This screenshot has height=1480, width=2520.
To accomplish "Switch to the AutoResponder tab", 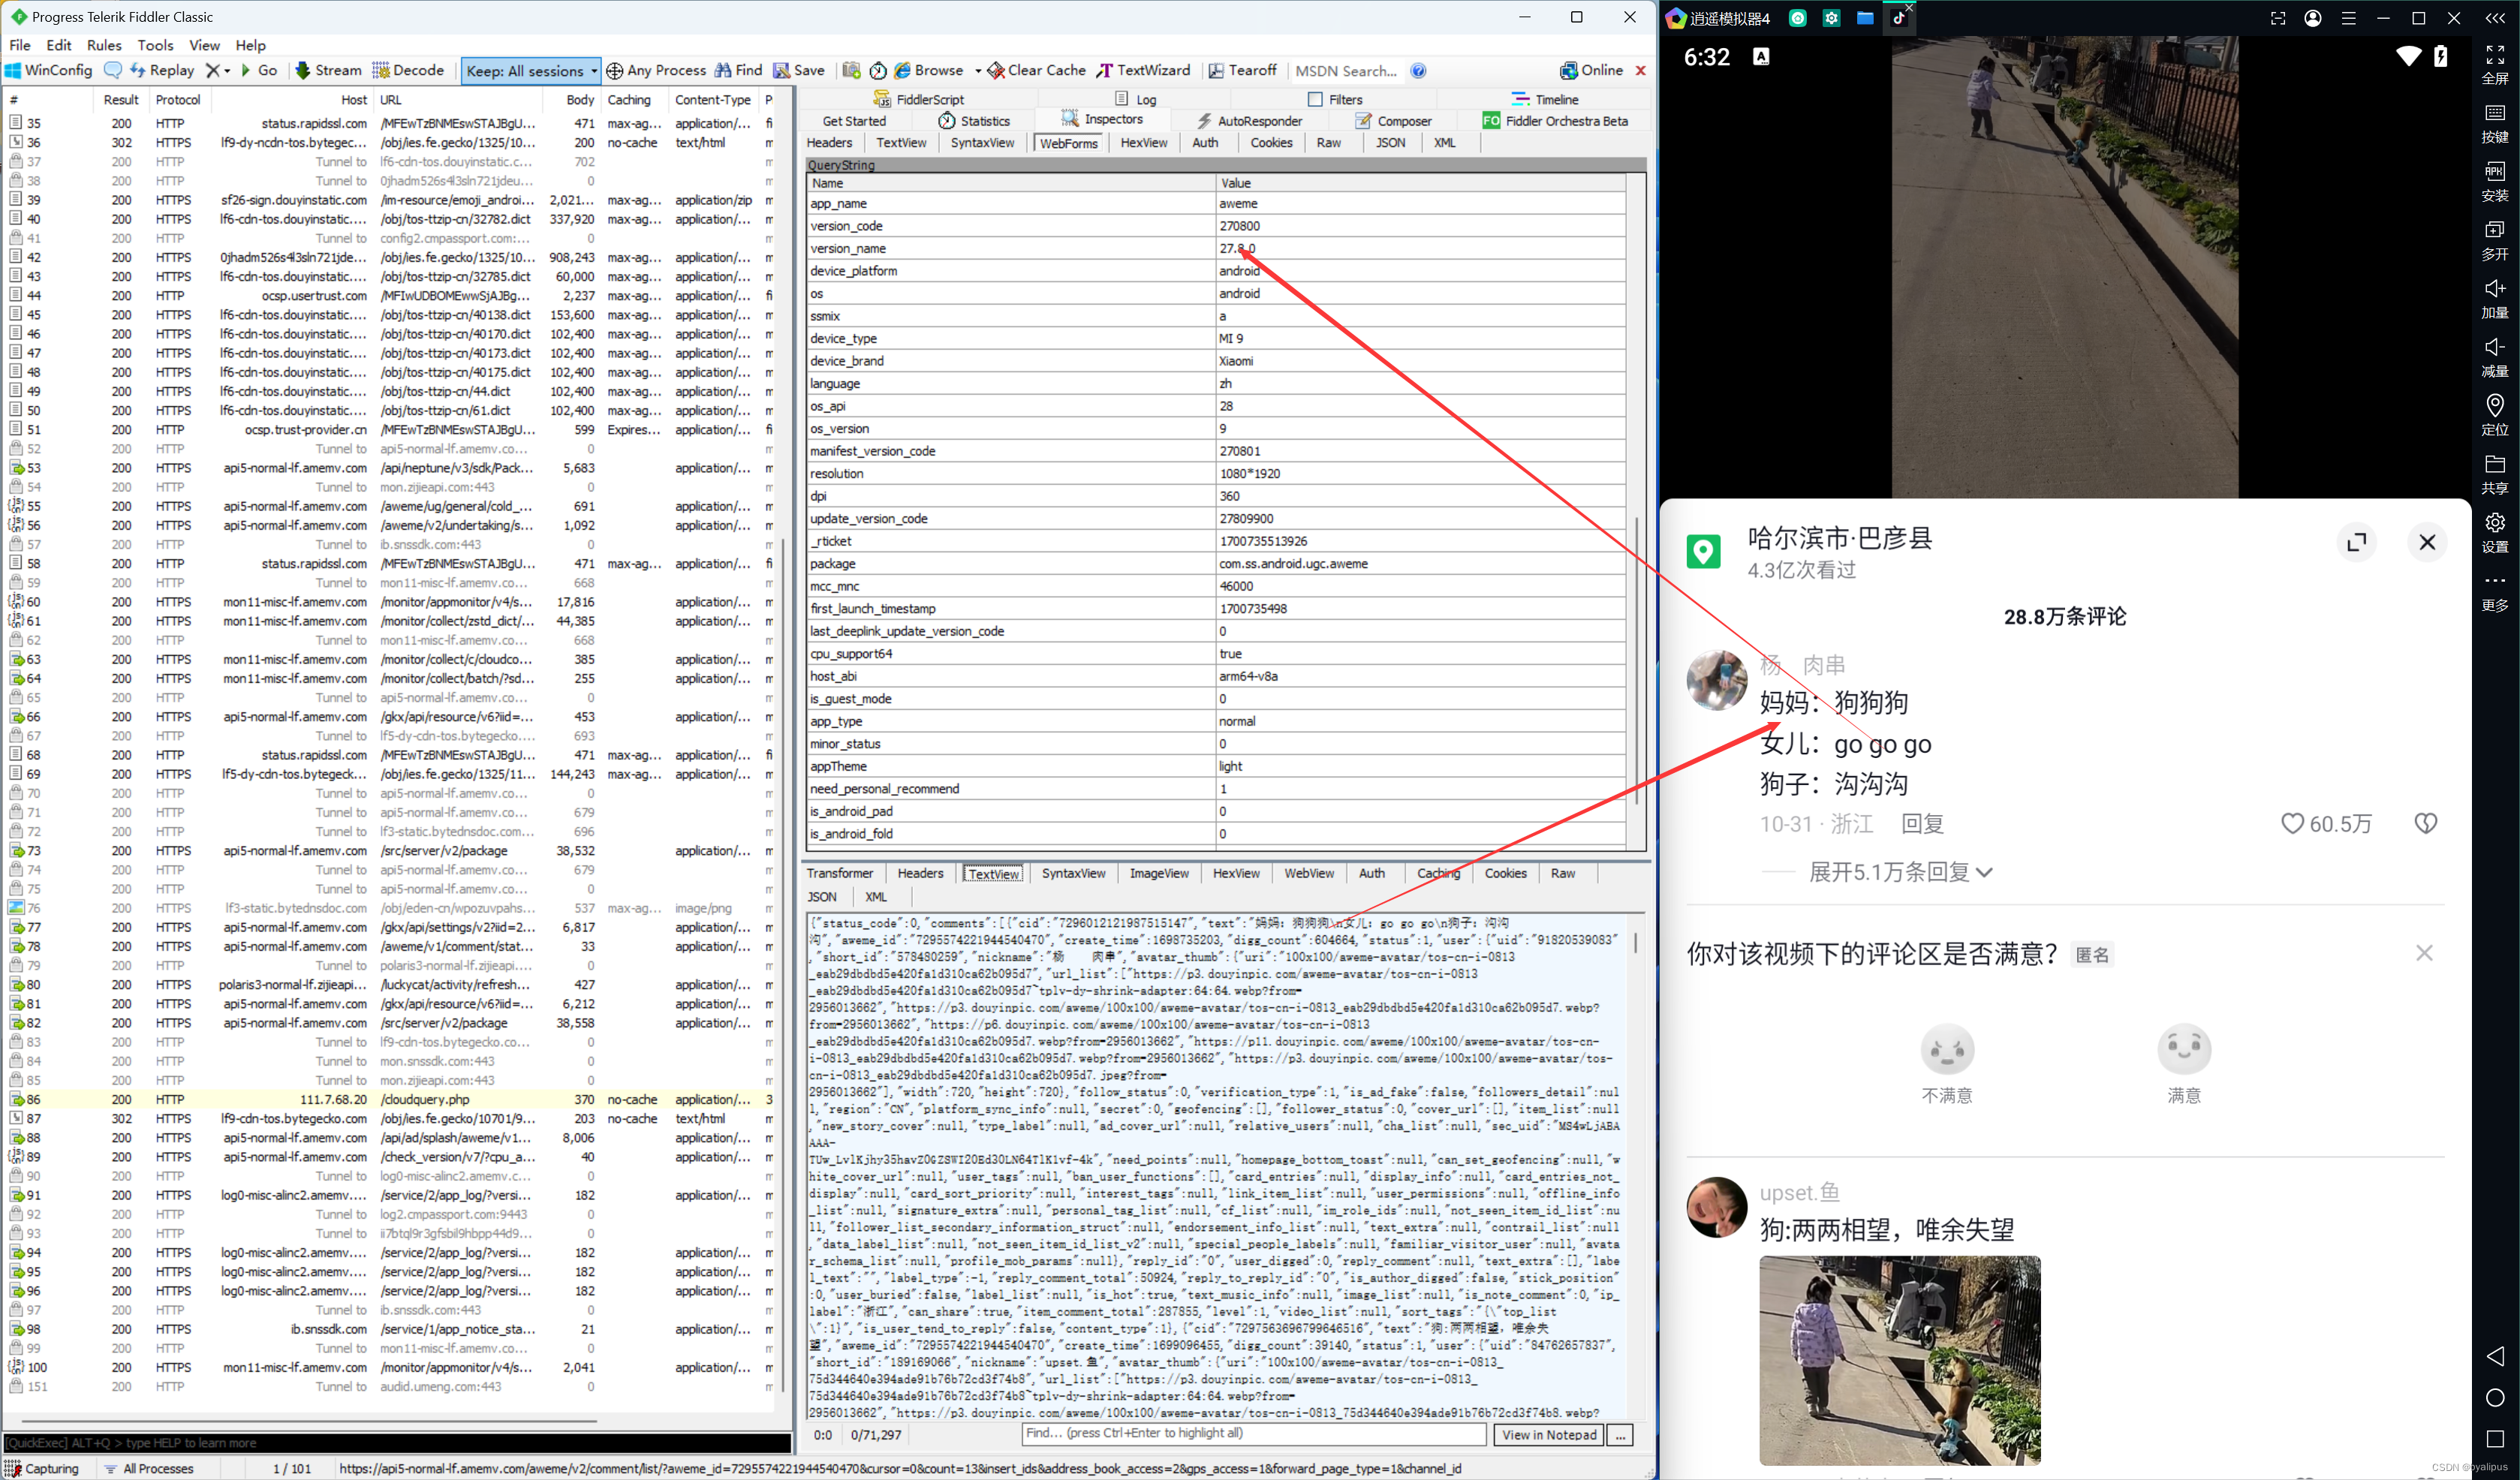I will tap(1249, 121).
